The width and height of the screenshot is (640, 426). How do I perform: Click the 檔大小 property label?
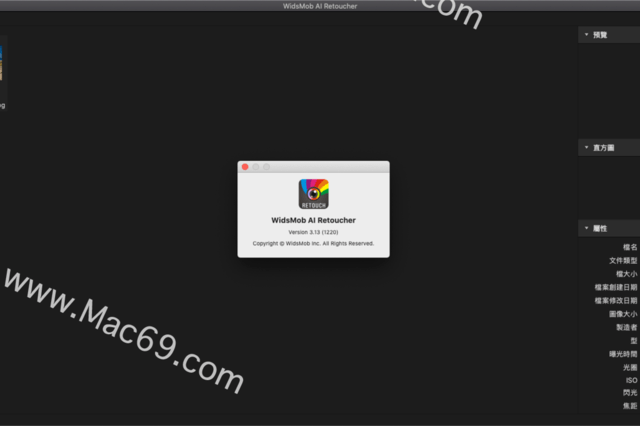click(627, 274)
